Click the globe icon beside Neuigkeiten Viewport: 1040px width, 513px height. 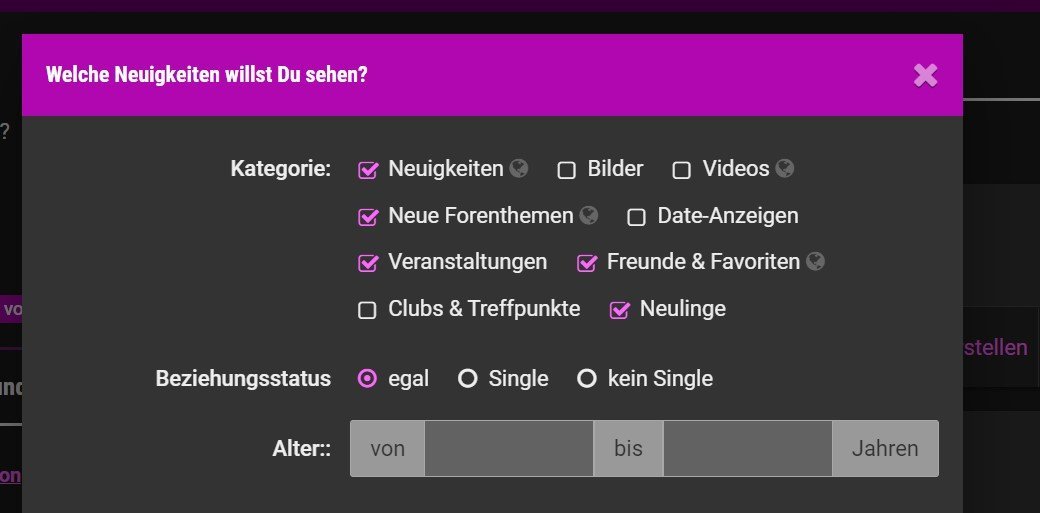pos(518,169)
